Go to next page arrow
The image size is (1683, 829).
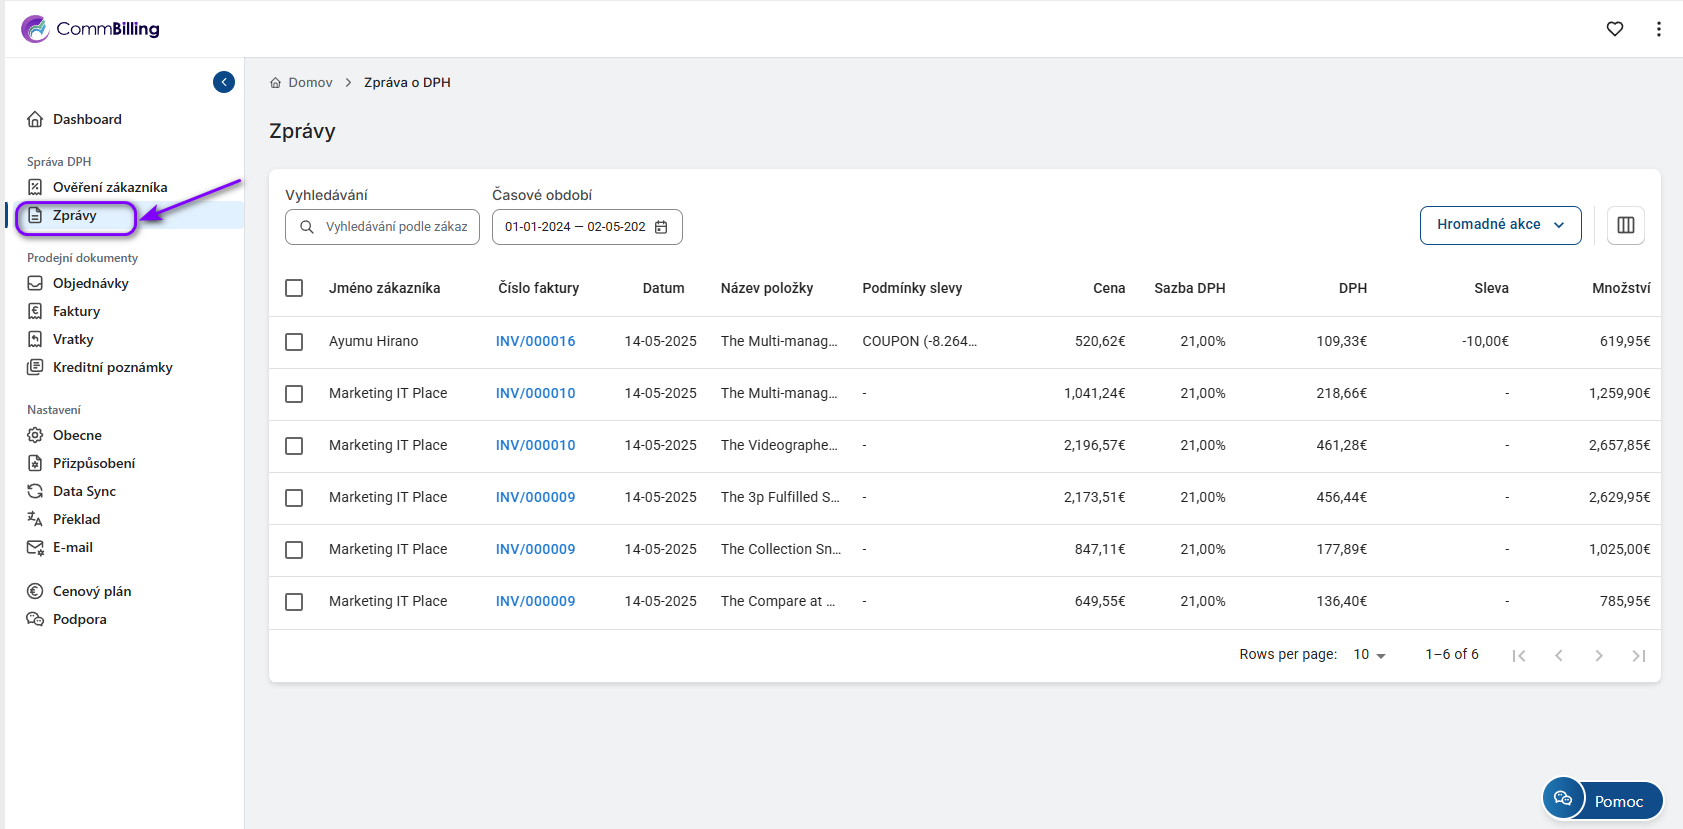coord(1598,655)
